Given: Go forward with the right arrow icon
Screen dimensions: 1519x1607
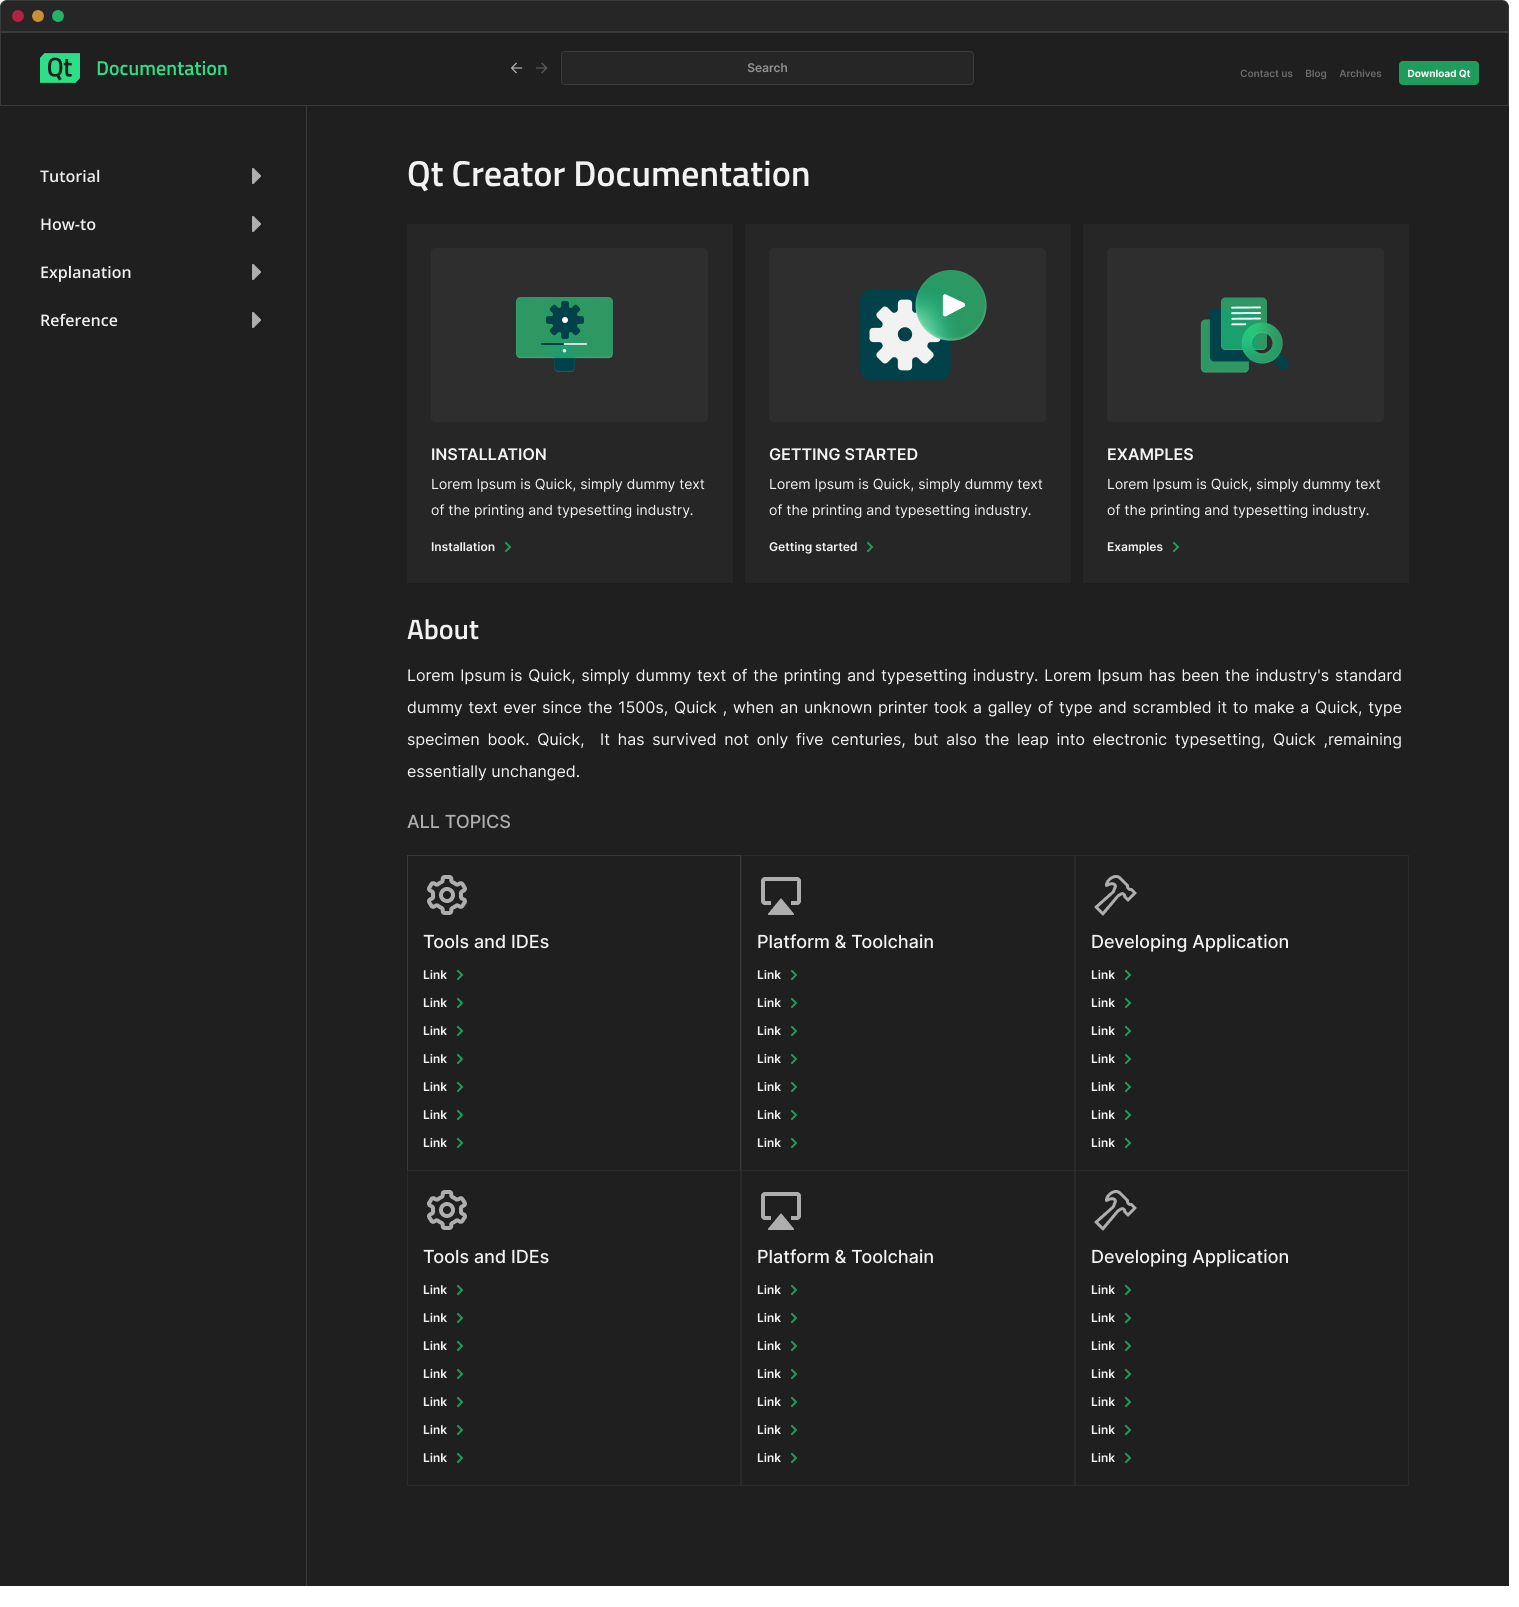Looking at the screenshot, I should pos(542,68).
